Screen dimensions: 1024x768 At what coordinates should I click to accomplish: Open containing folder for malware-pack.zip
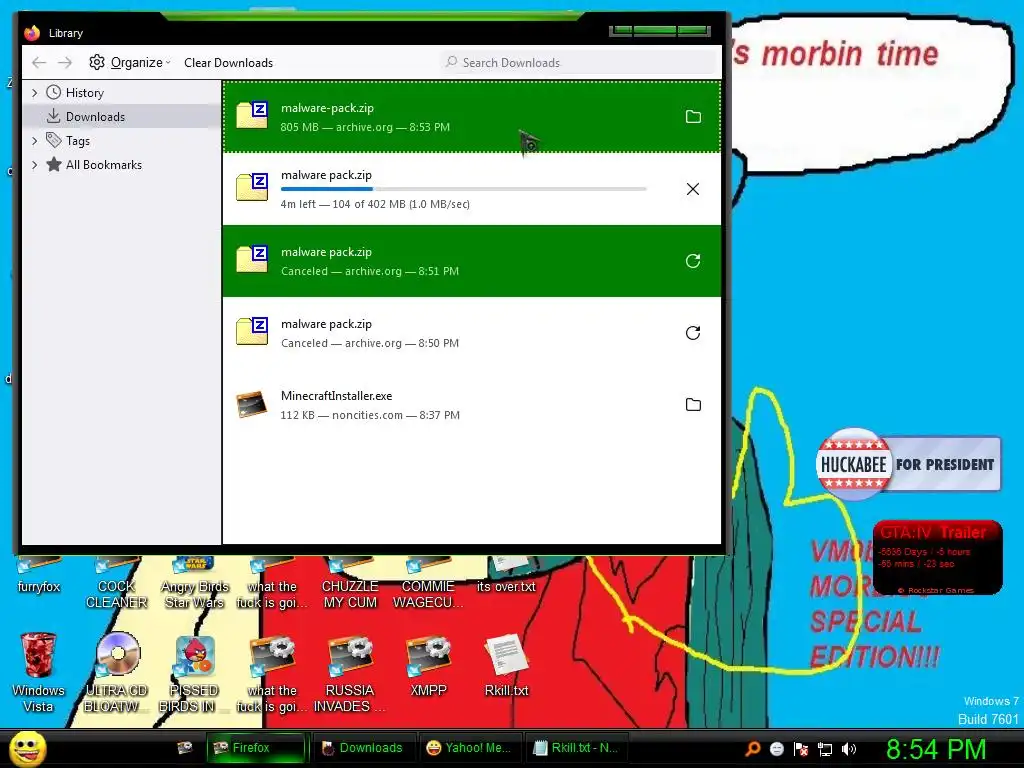pyautogui.click(x=693, y=117)
